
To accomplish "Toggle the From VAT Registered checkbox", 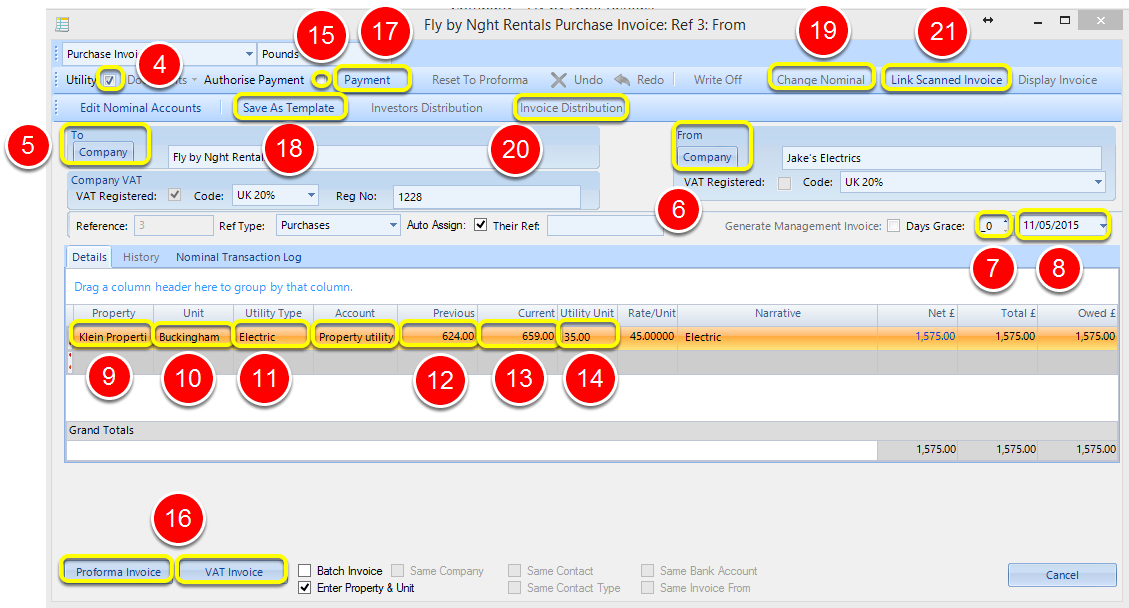I will (784, 183).
